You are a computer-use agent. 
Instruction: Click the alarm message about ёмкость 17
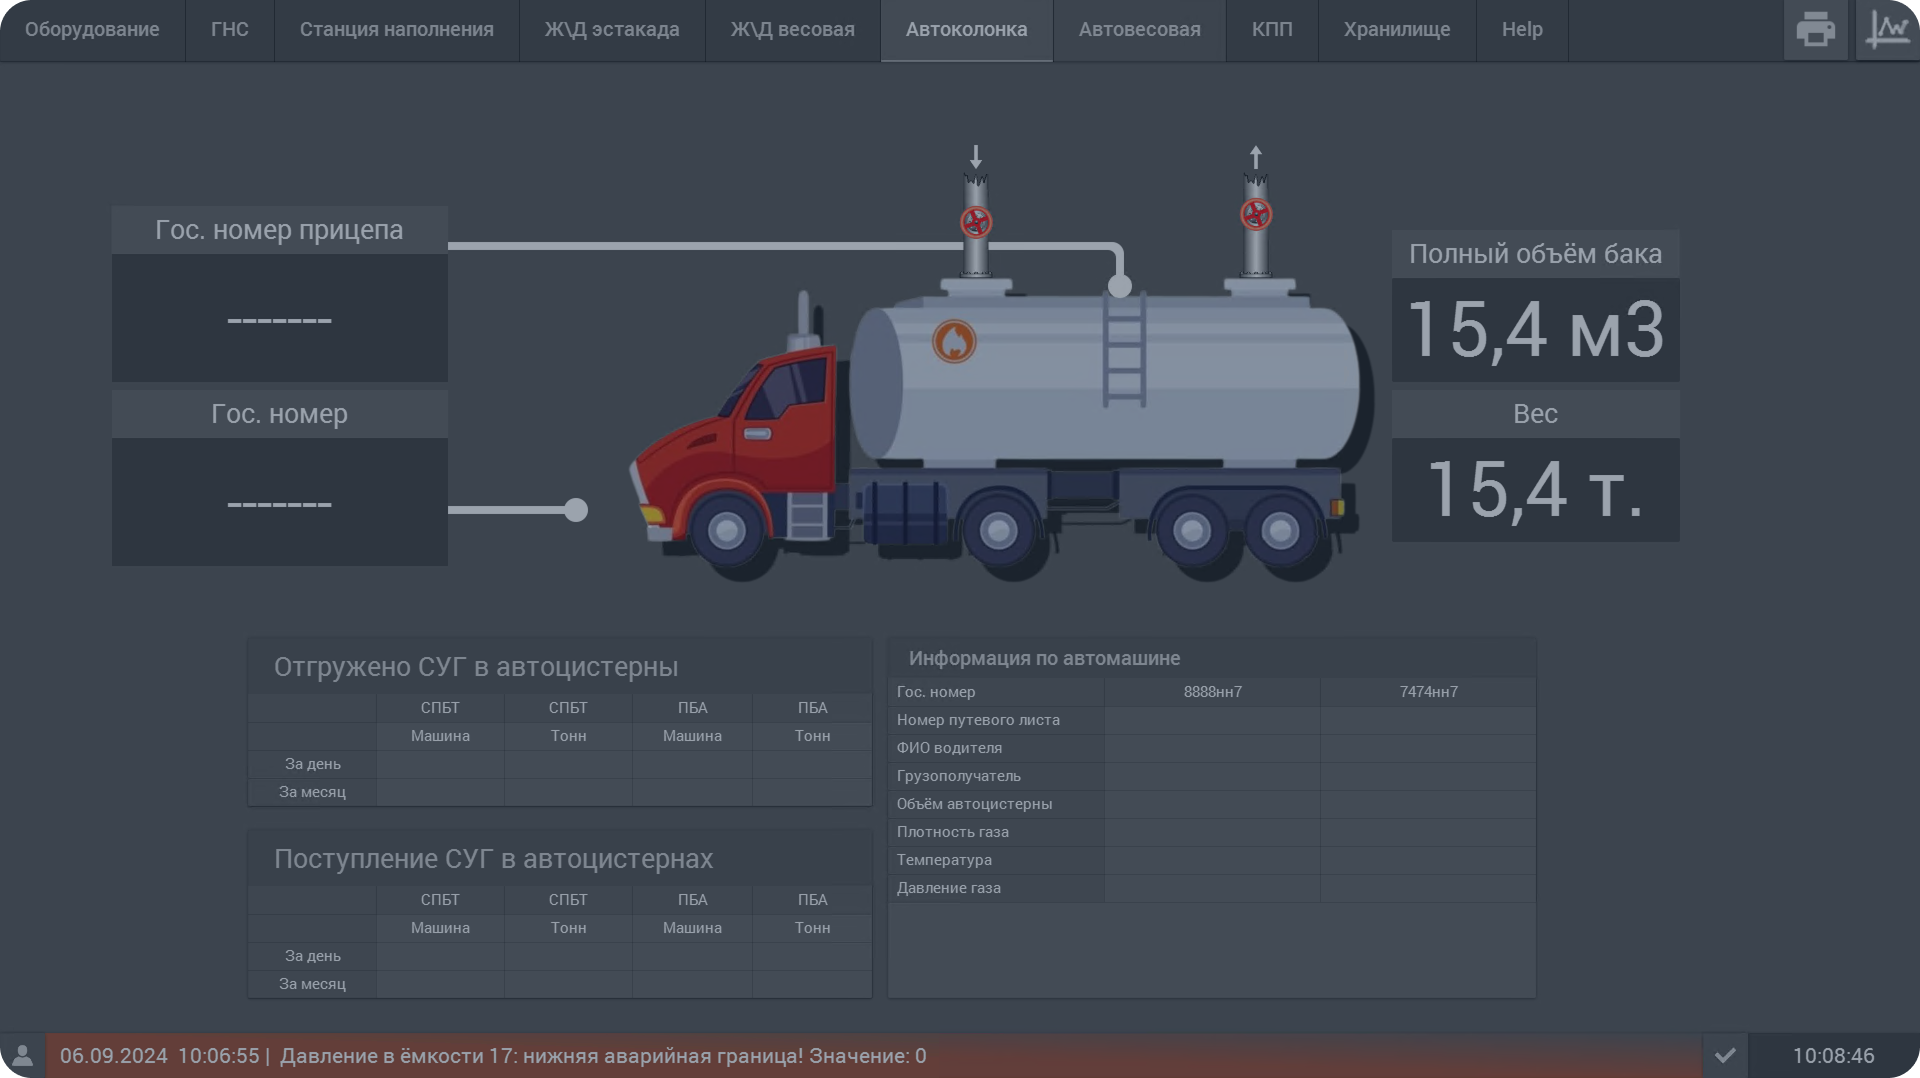click(x=602, y=1056)
